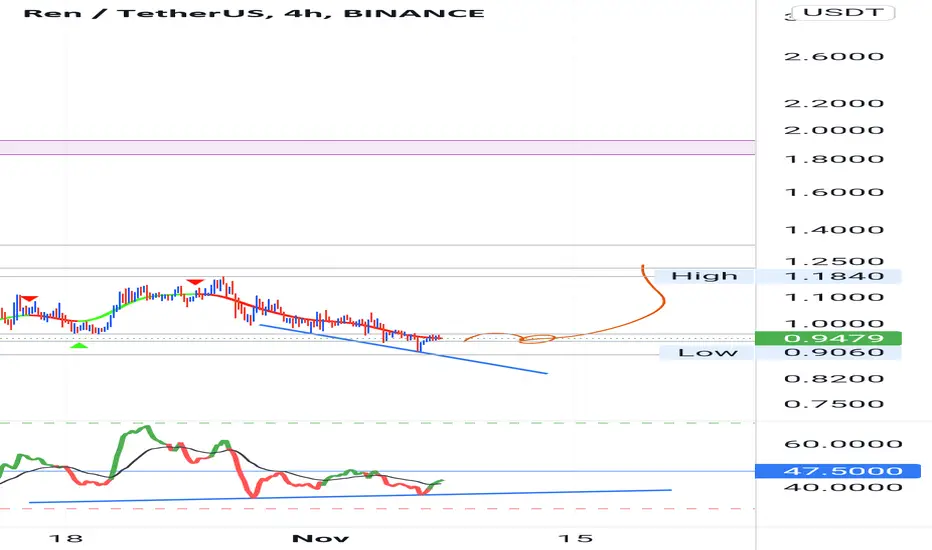This screenshot has width=932, height=550.
Task: Click the 18 date label on time axis
Action: tap(65, 539)
